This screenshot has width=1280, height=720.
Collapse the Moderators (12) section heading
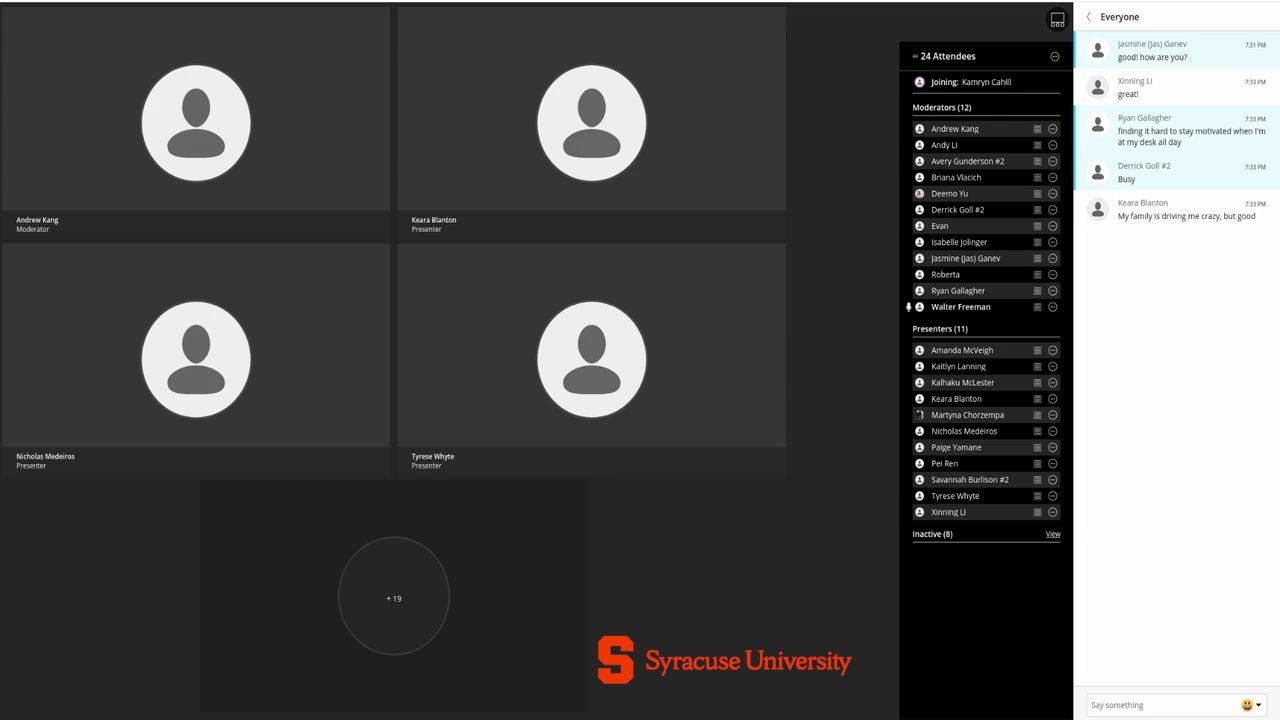pos(942,108)
